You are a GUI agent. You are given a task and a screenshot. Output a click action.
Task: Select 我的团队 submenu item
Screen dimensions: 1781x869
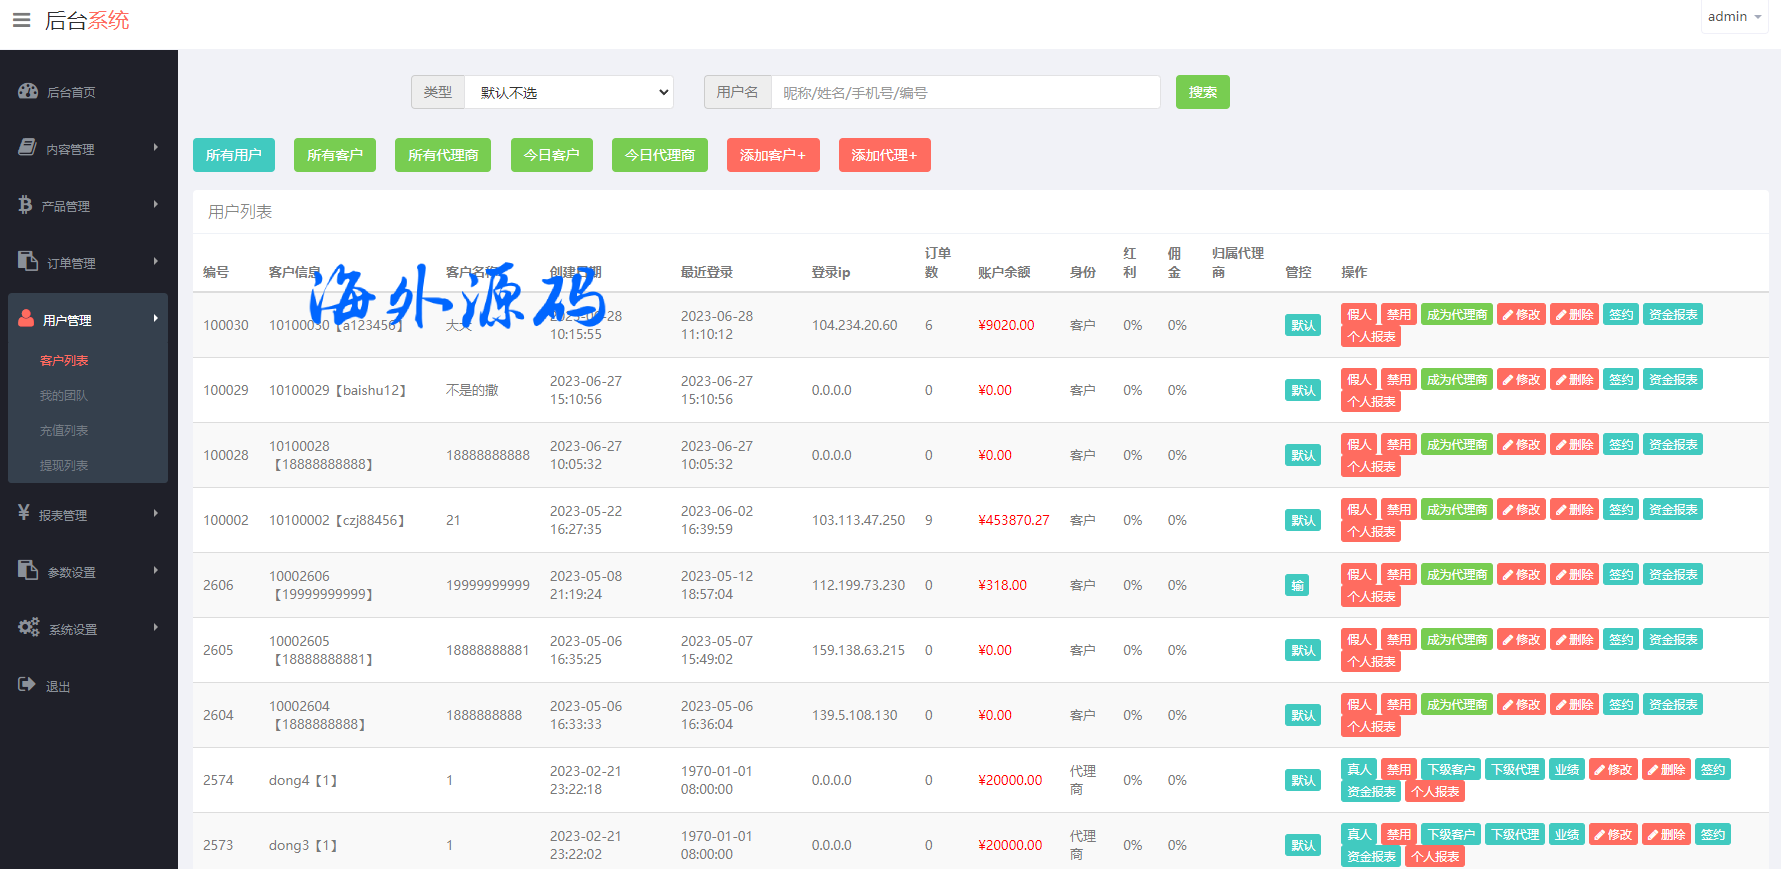64,396
